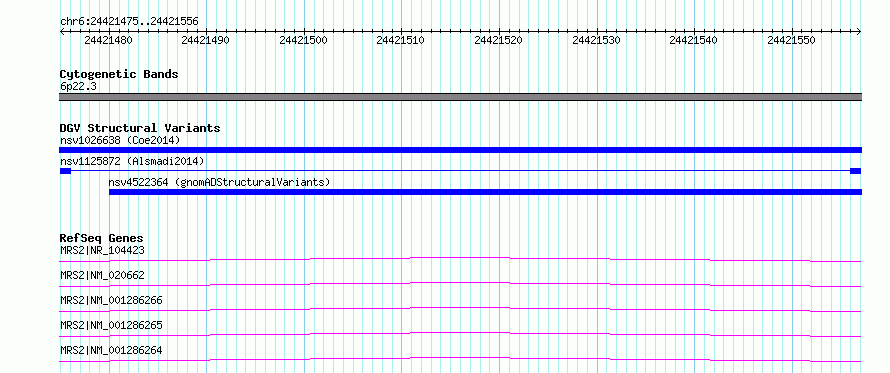Click ruler position 24421500
This screenshot has height=373, width=890.
pos(304,40)
